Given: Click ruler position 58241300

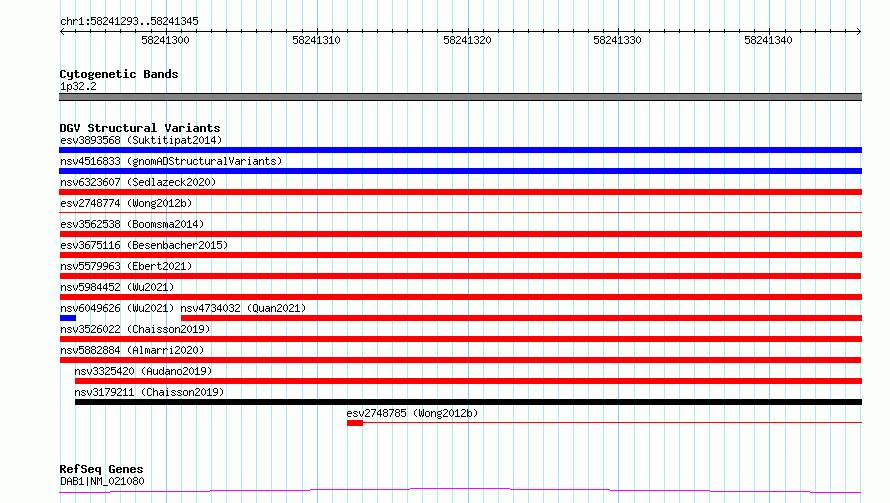Looking at the screenshot, I should (165, 40).
